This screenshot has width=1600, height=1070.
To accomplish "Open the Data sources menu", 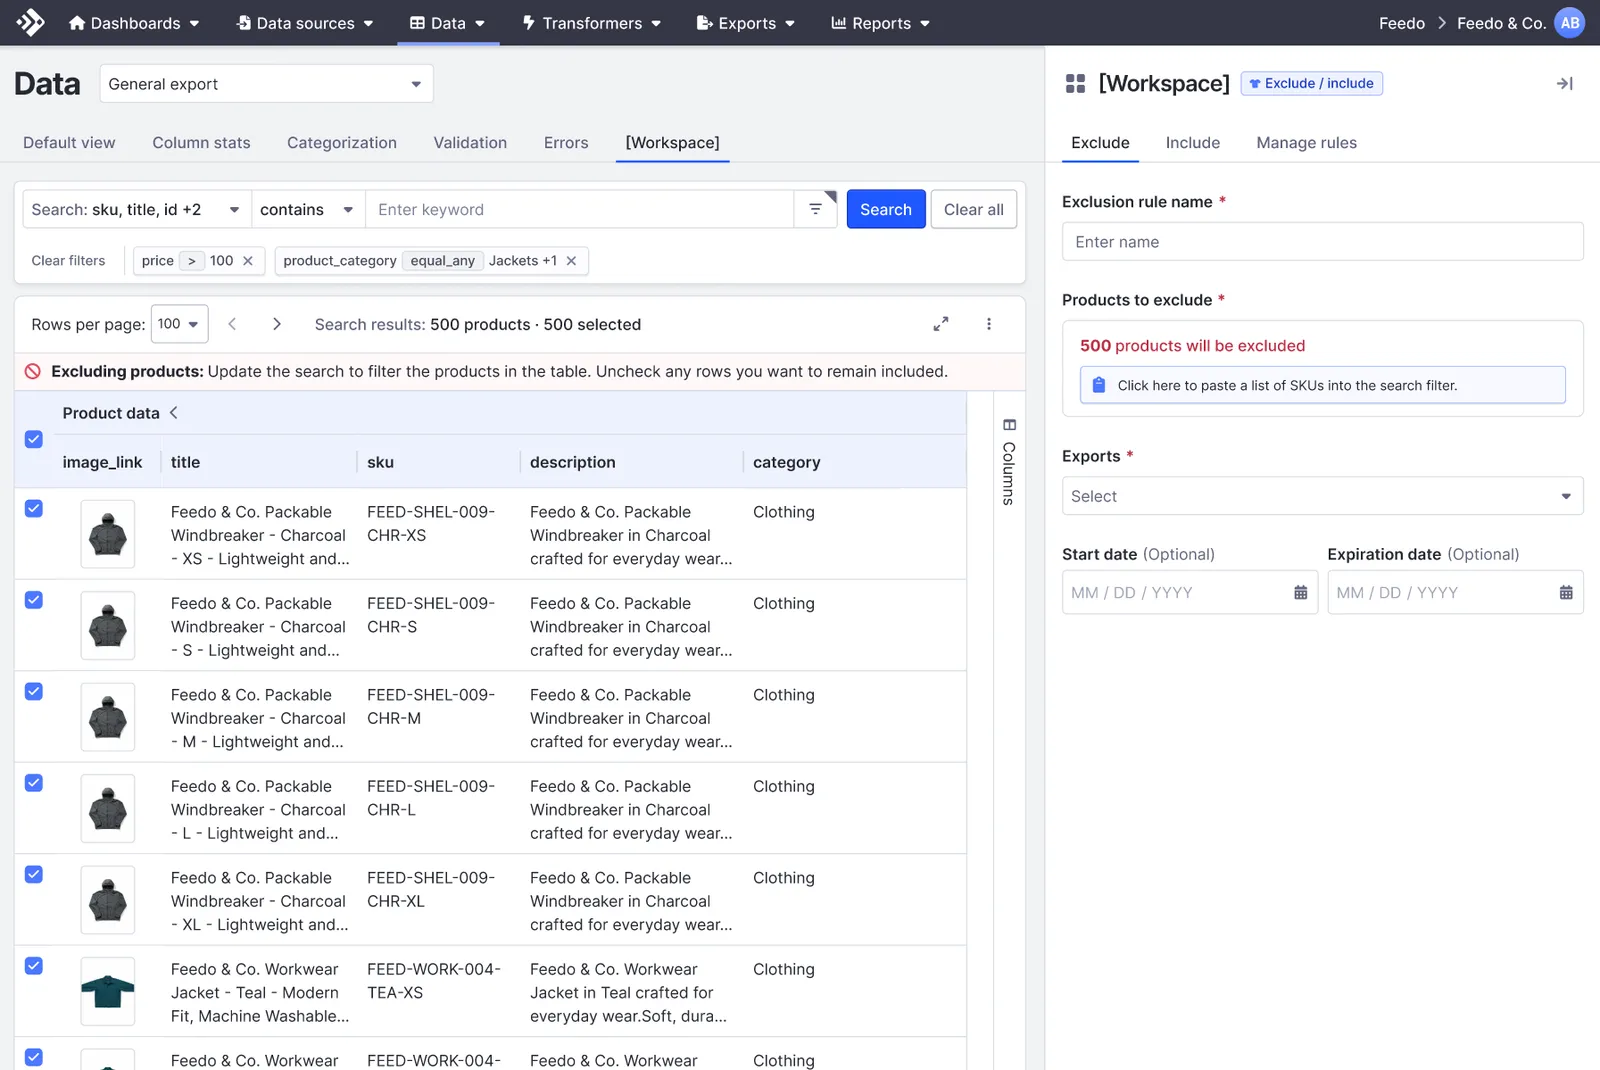I will pos(305,23).
